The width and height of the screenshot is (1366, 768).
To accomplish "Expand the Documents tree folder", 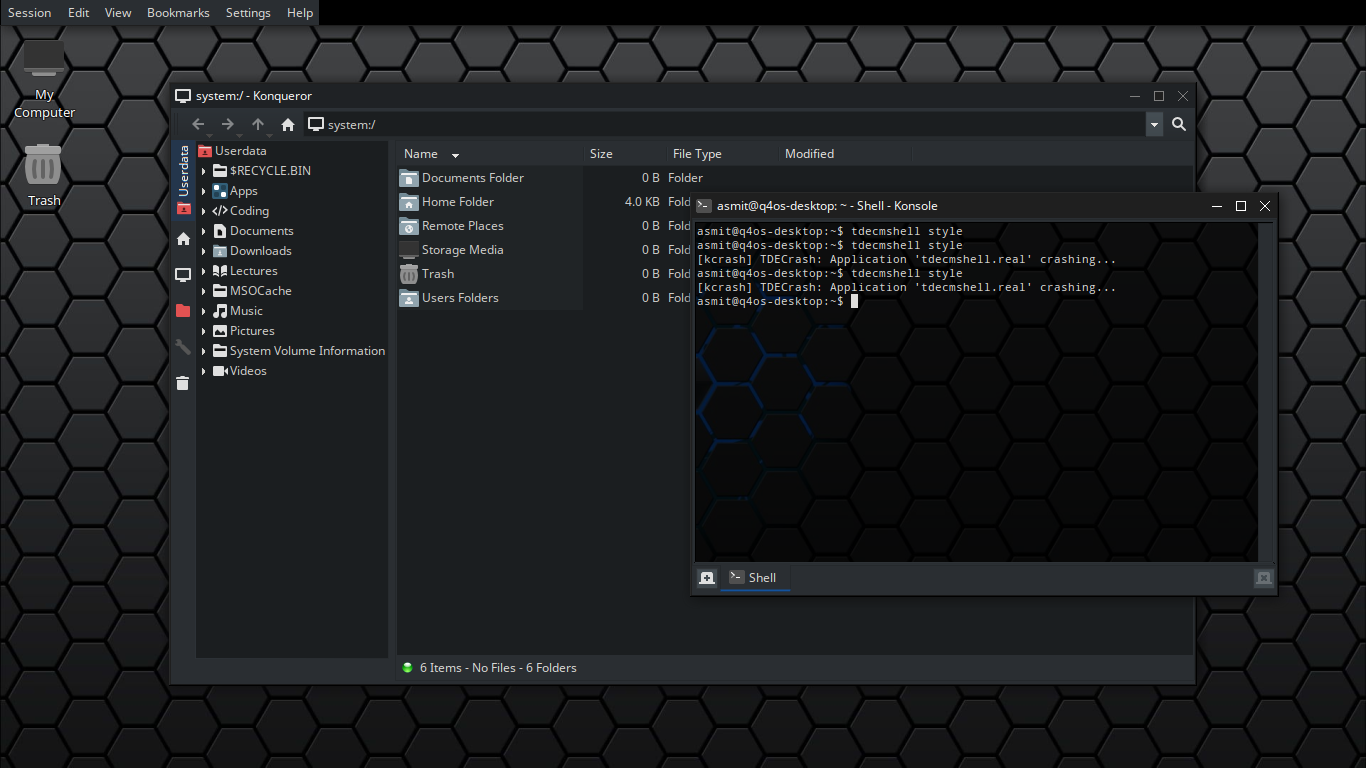I will (x=204, y=231).
